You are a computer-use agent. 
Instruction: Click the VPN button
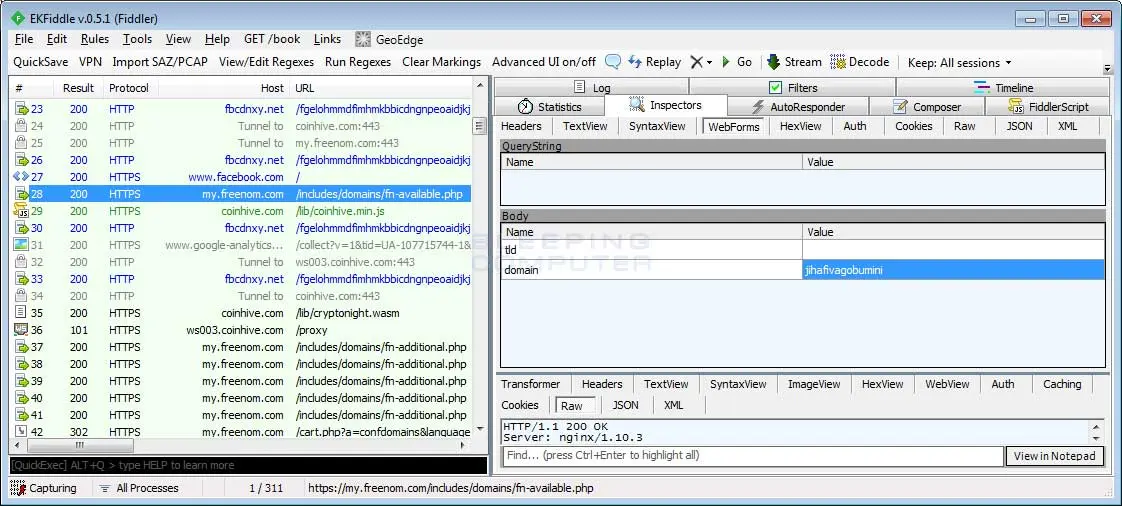[x=90, y=62]
